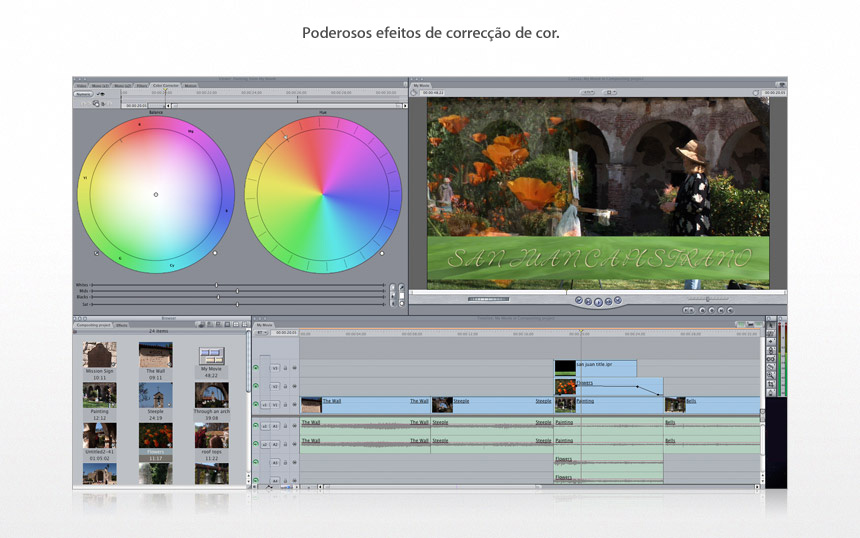This screenshot has width=860, height=538.
Task: Select the Flowers clip thumbnail in Browser
Action: (x=155, y=436)
